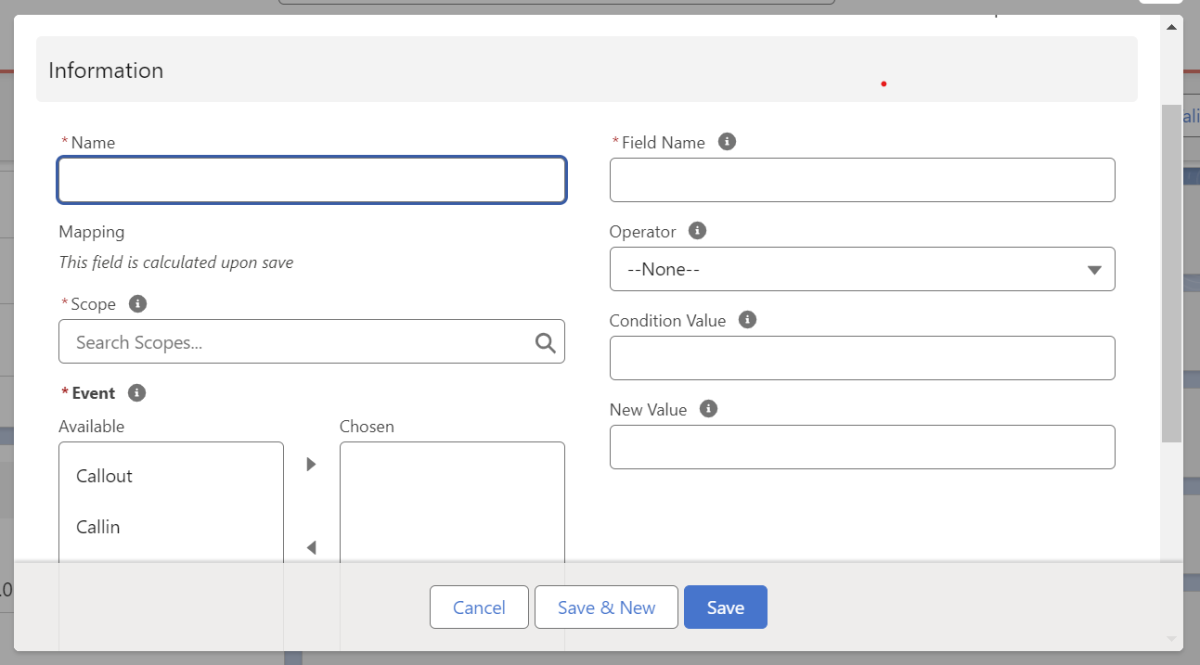
Task: Click the Condition Value input box
Action: 862,358
